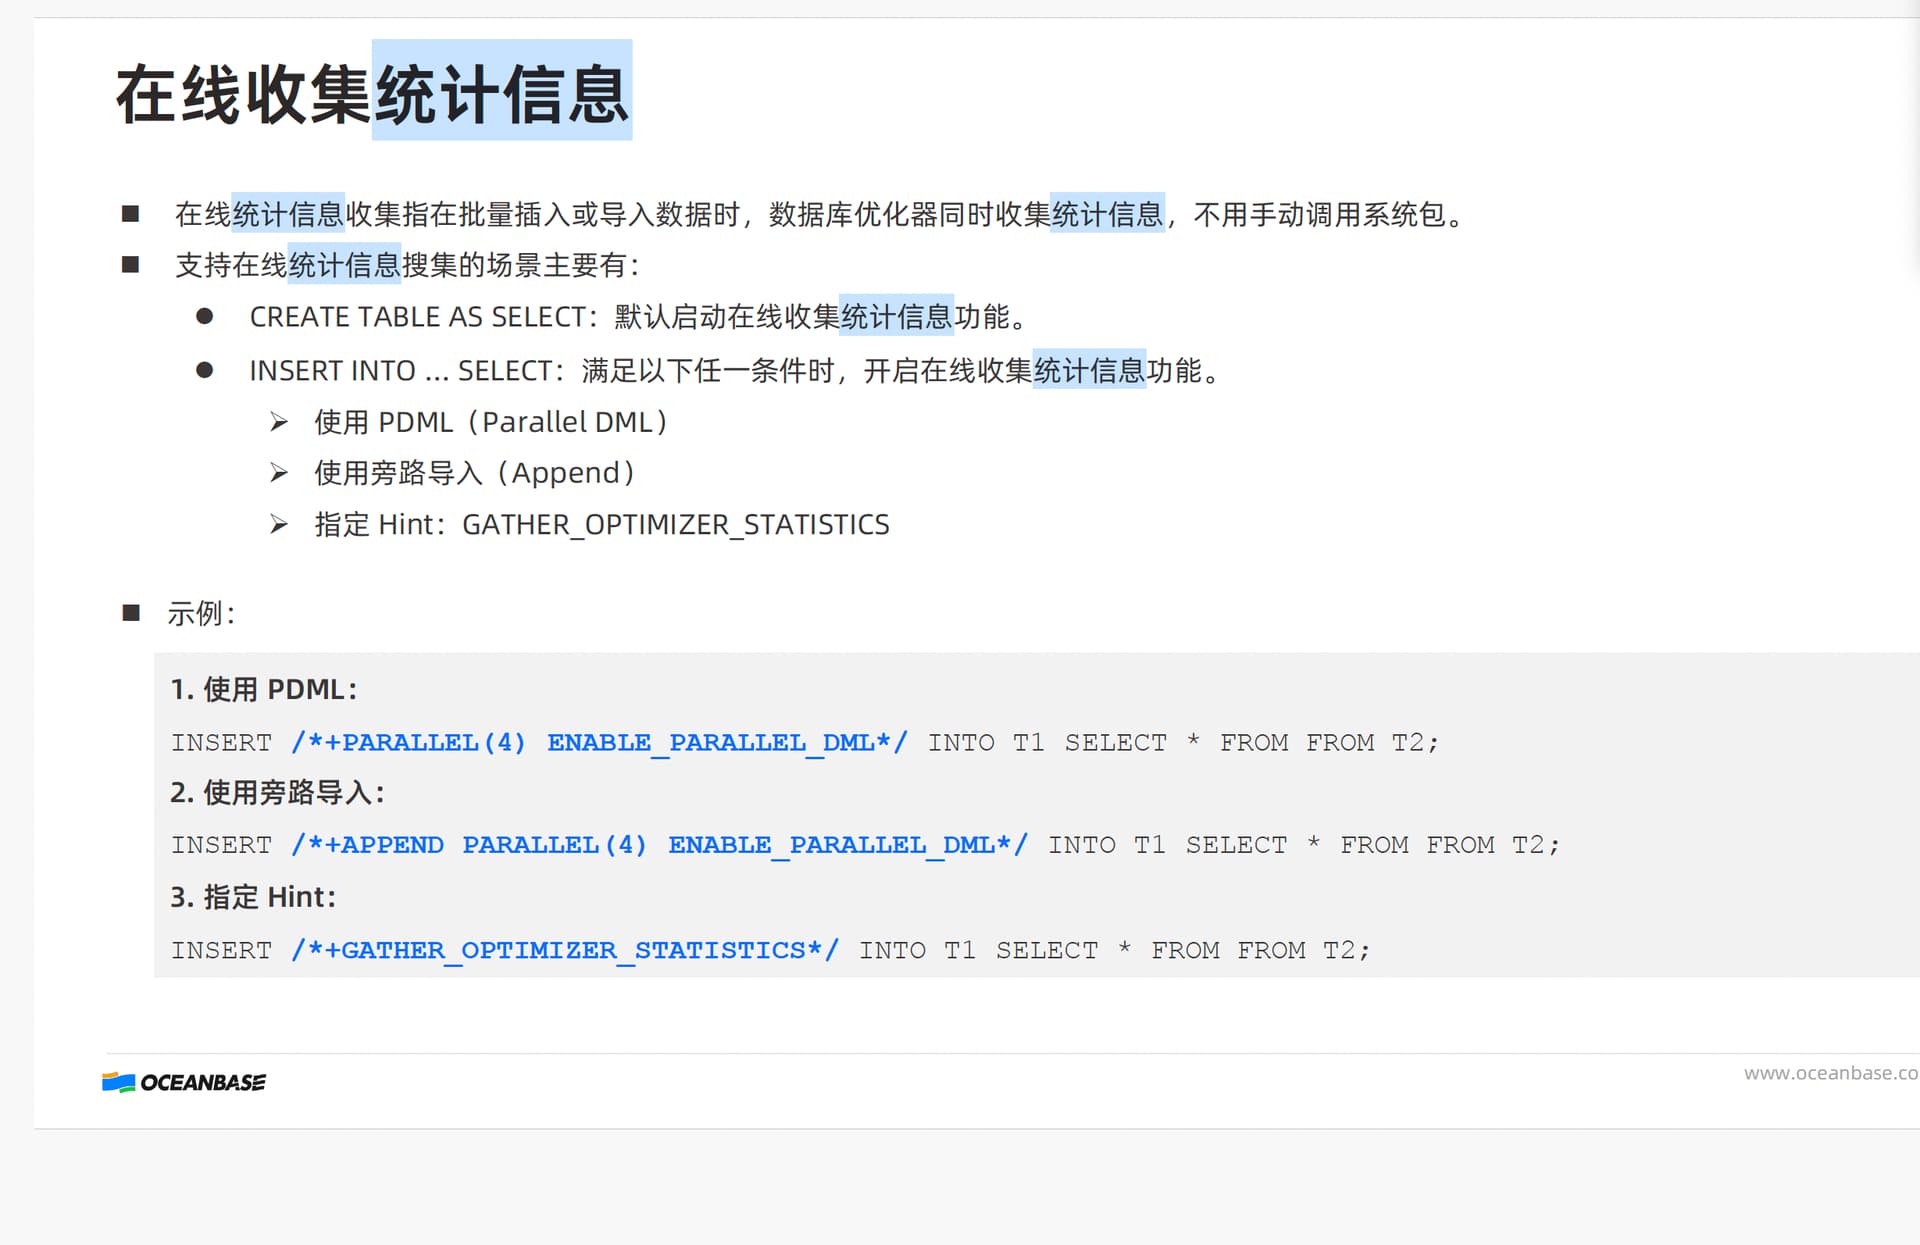Click the square bullet before 示例
Viewport: 1920px width, 1245px height.
tap(131, 613)
